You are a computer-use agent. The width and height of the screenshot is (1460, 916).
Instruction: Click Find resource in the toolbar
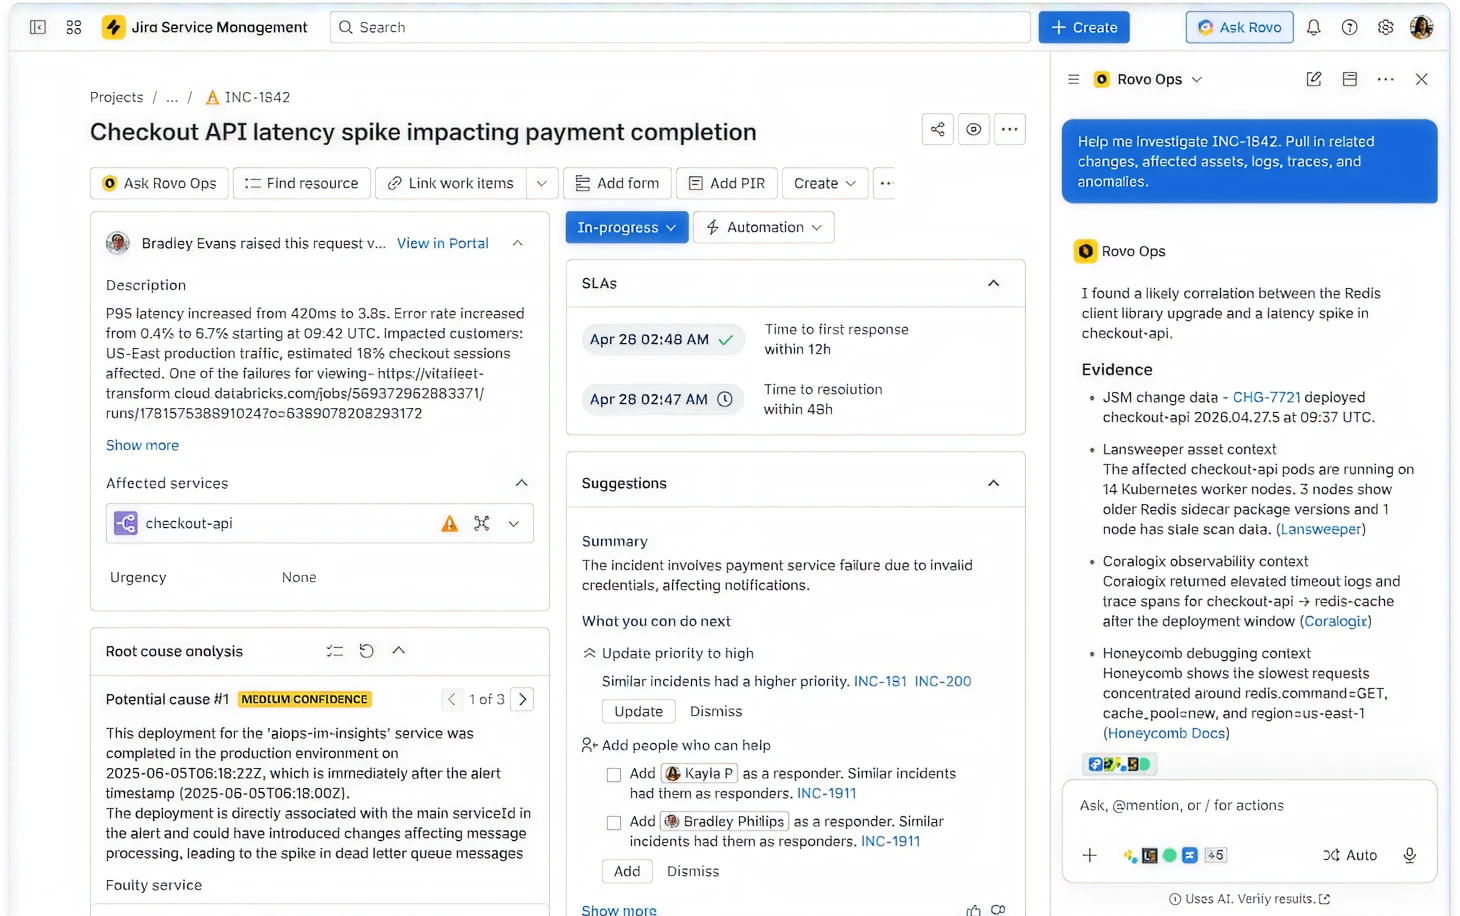point(302,183)
